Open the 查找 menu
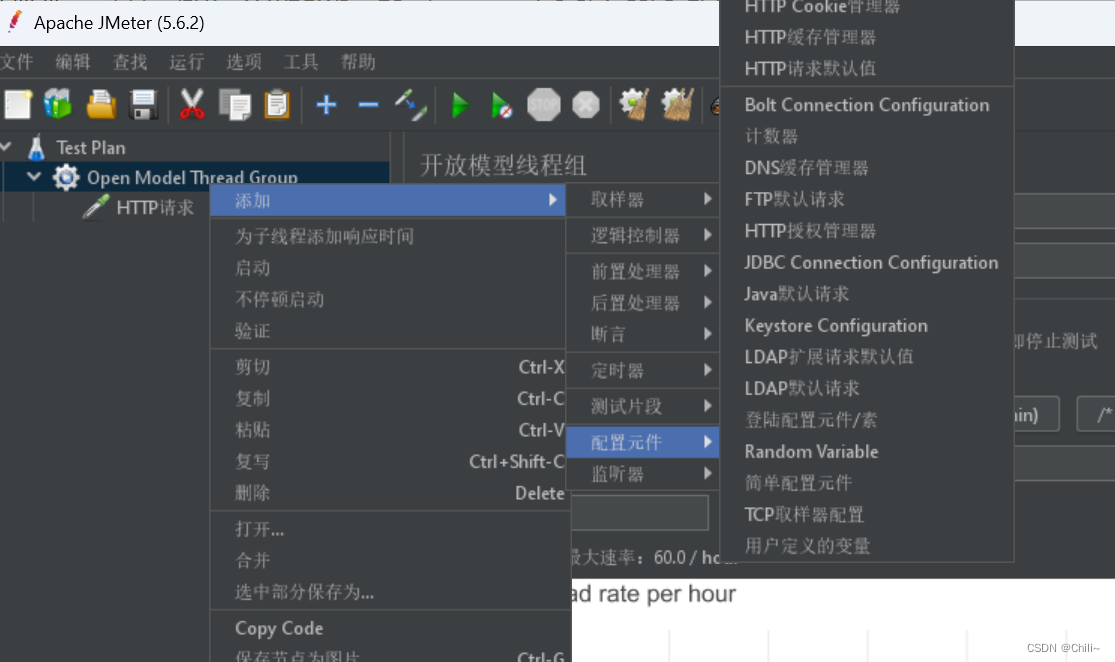This screenshot has height=662, width=1115. pos(130,62)
